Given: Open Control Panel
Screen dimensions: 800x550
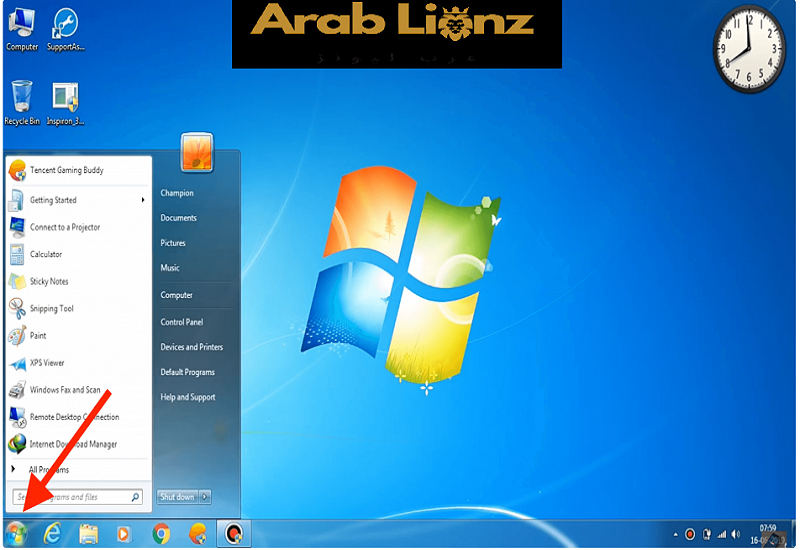Looking at the screenshot, I should 182,322.
